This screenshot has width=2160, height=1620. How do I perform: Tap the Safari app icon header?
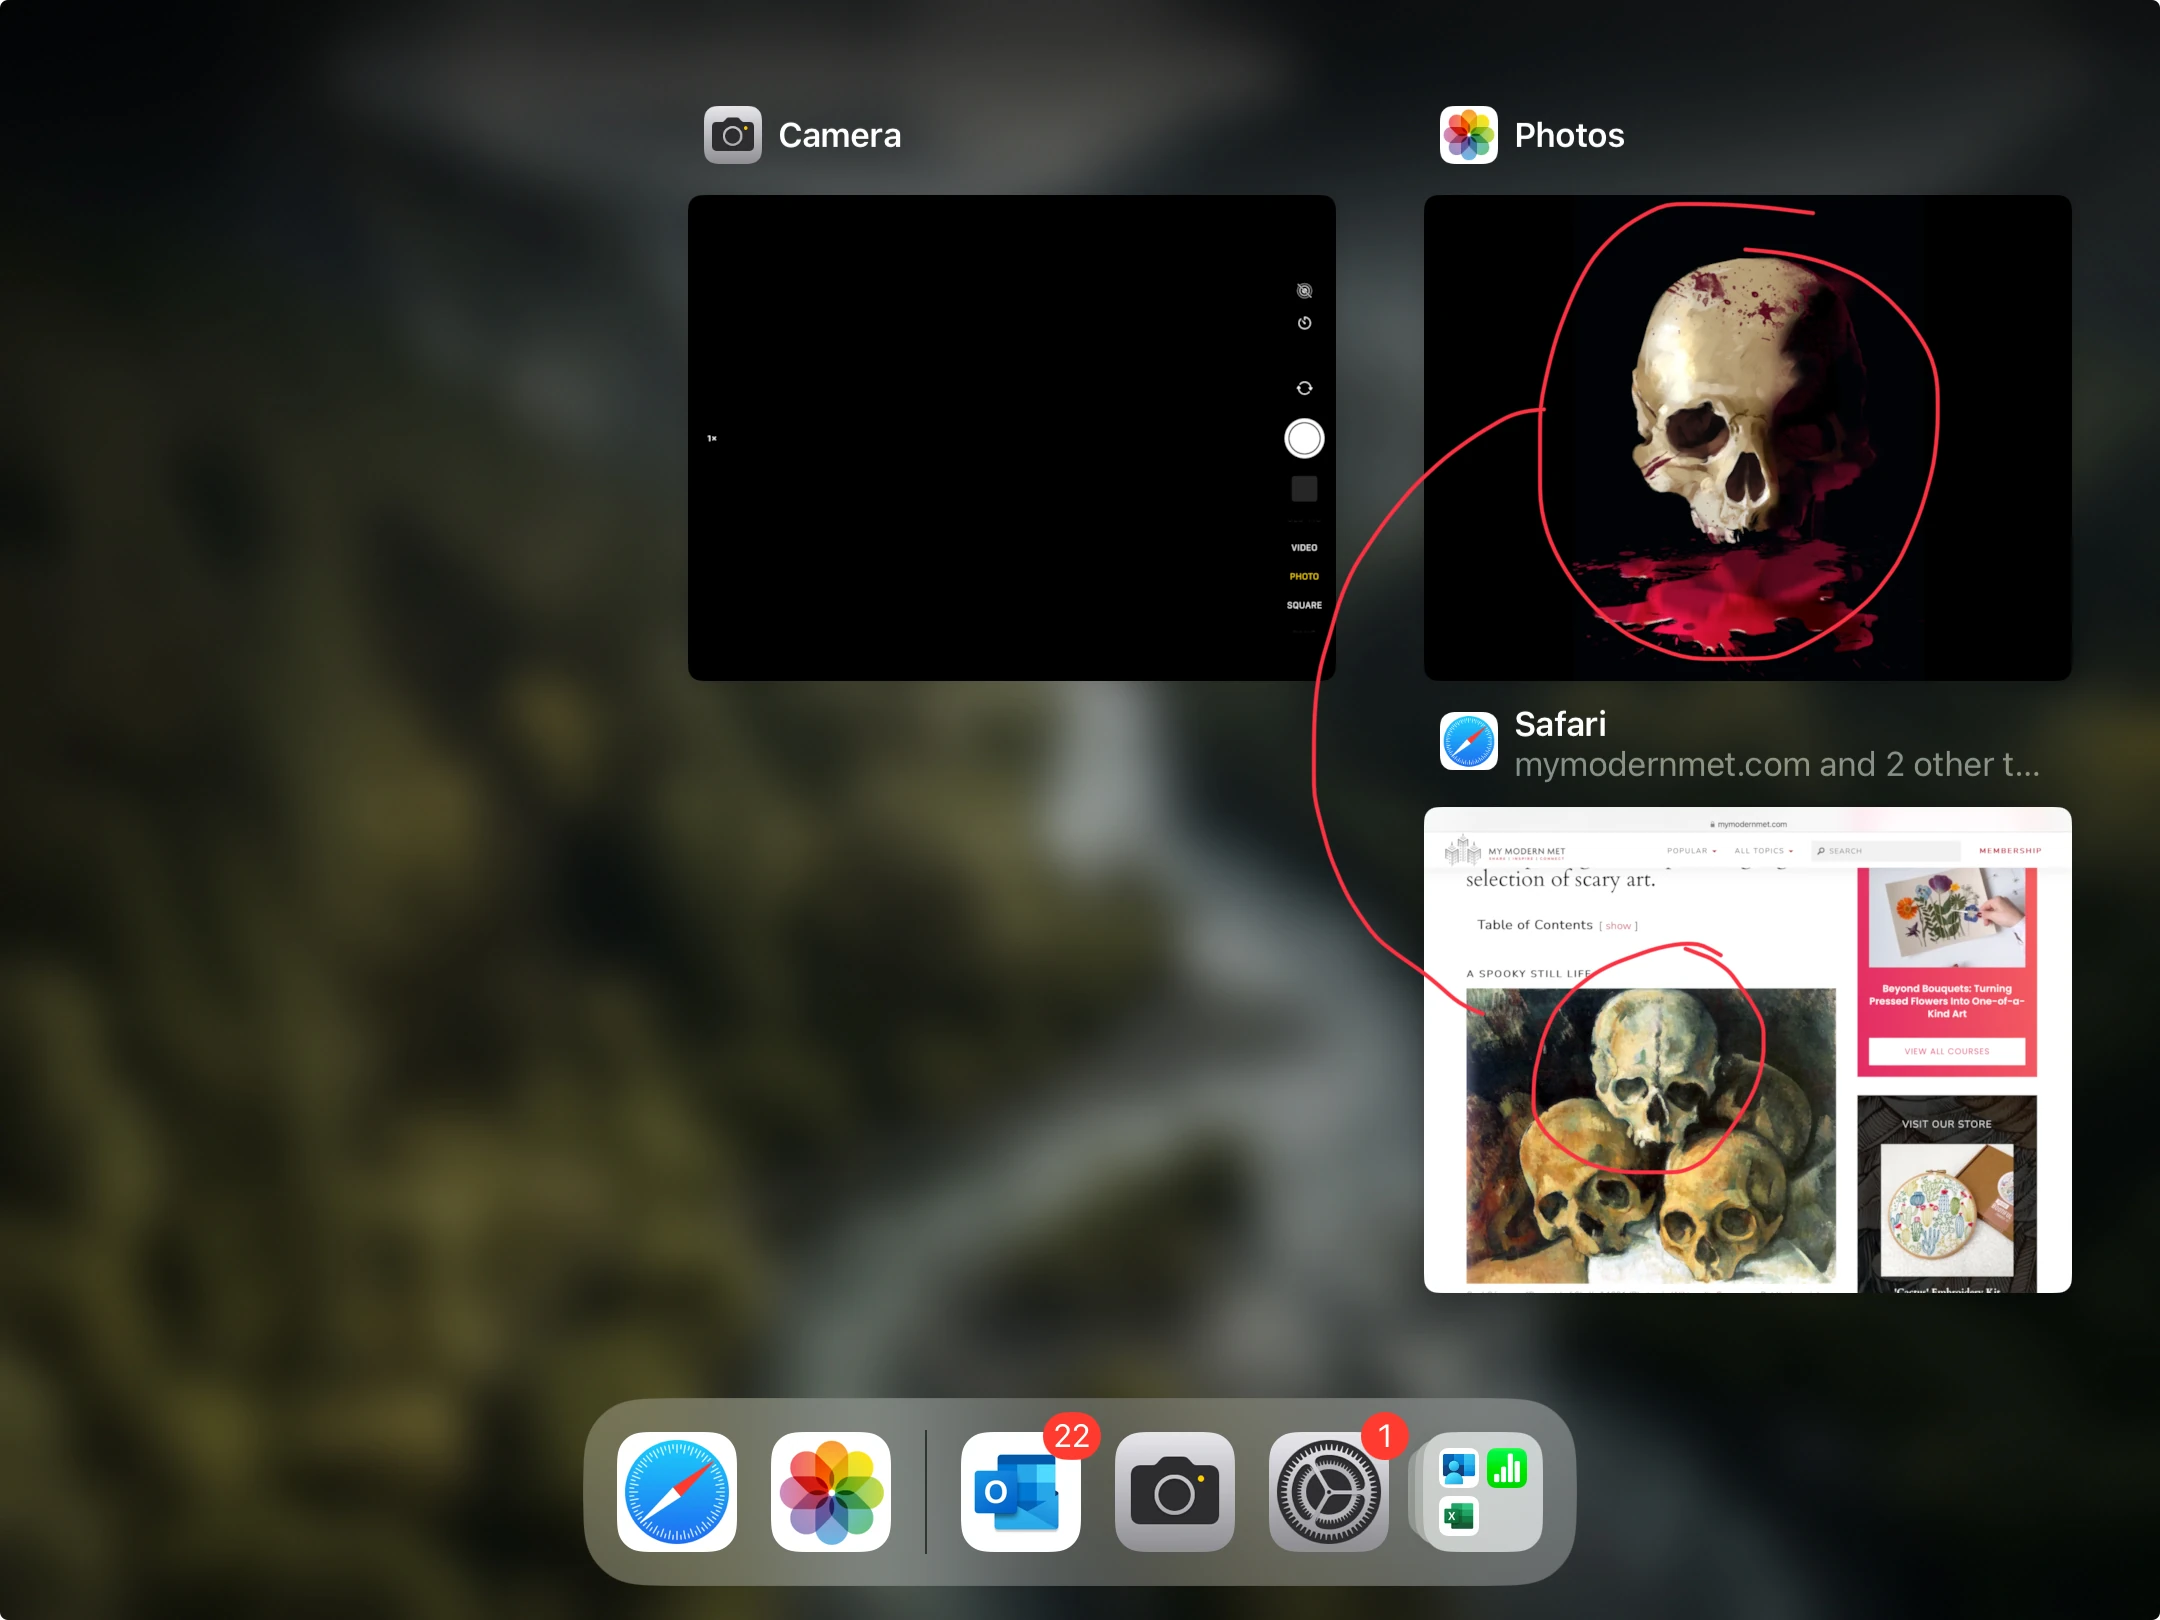click(1468, 741)
